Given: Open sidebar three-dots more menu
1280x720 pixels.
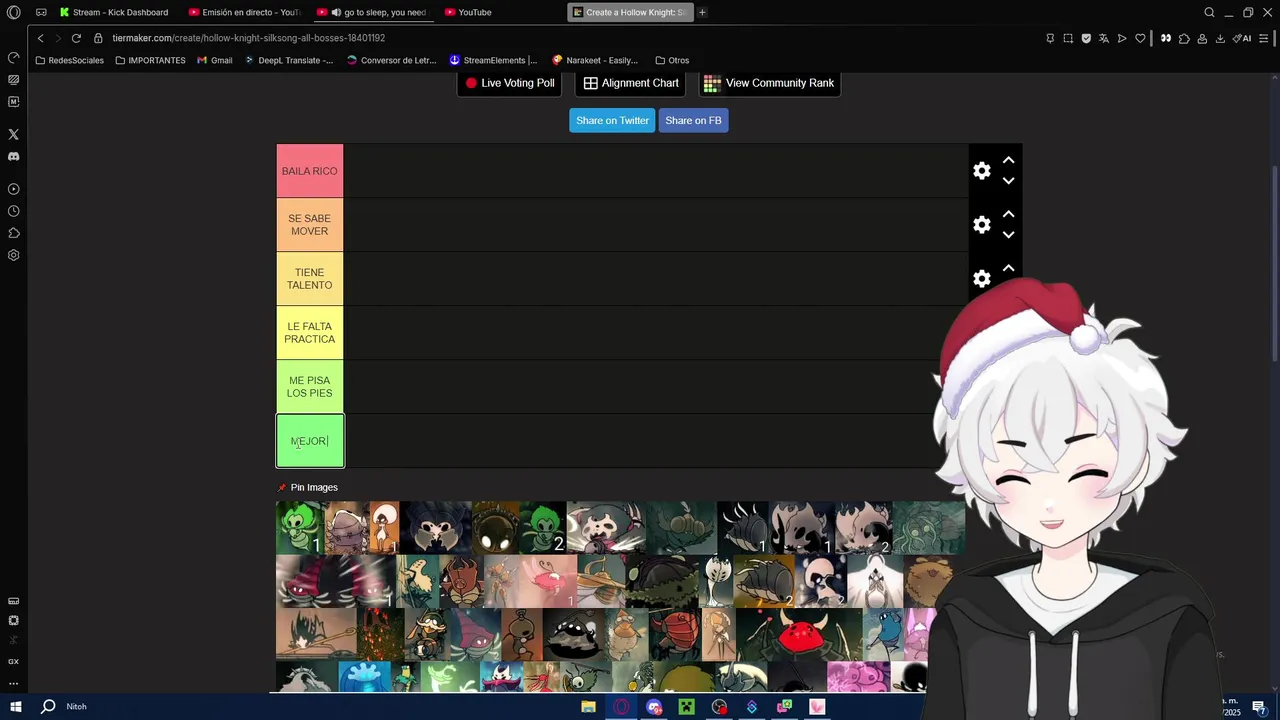Looking at the screenshot, I should (13, 684).
